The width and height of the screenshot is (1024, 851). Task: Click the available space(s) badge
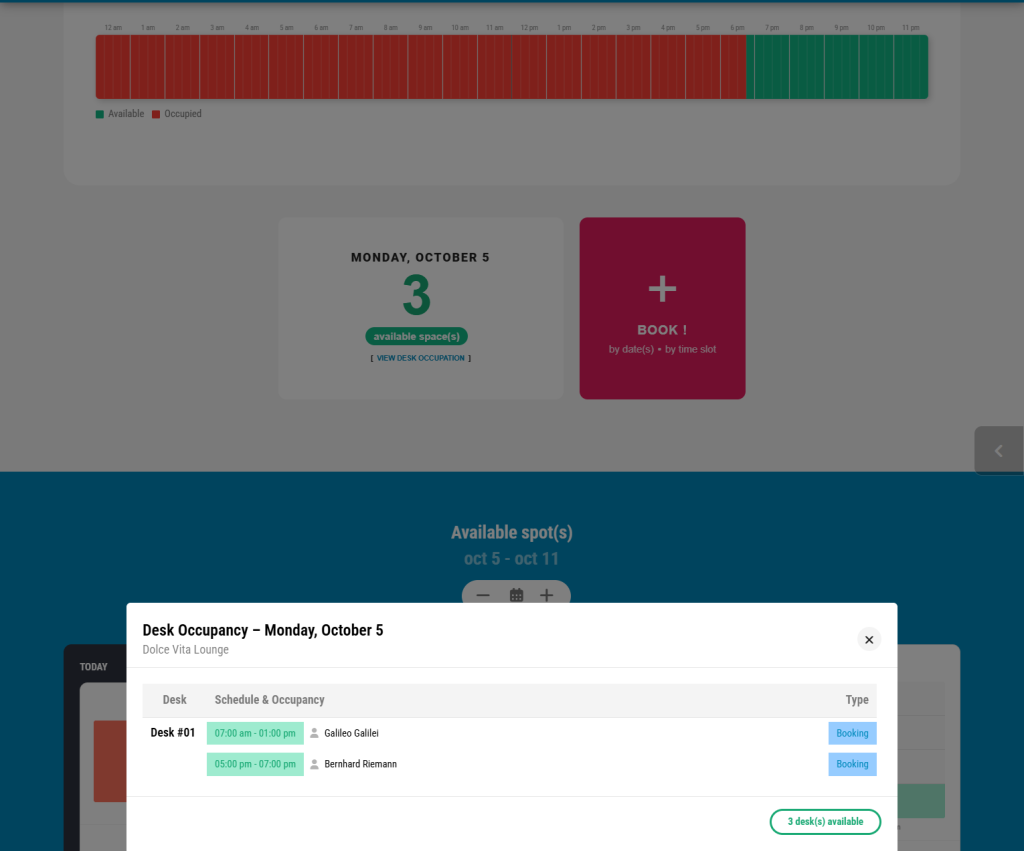[416, 336]
